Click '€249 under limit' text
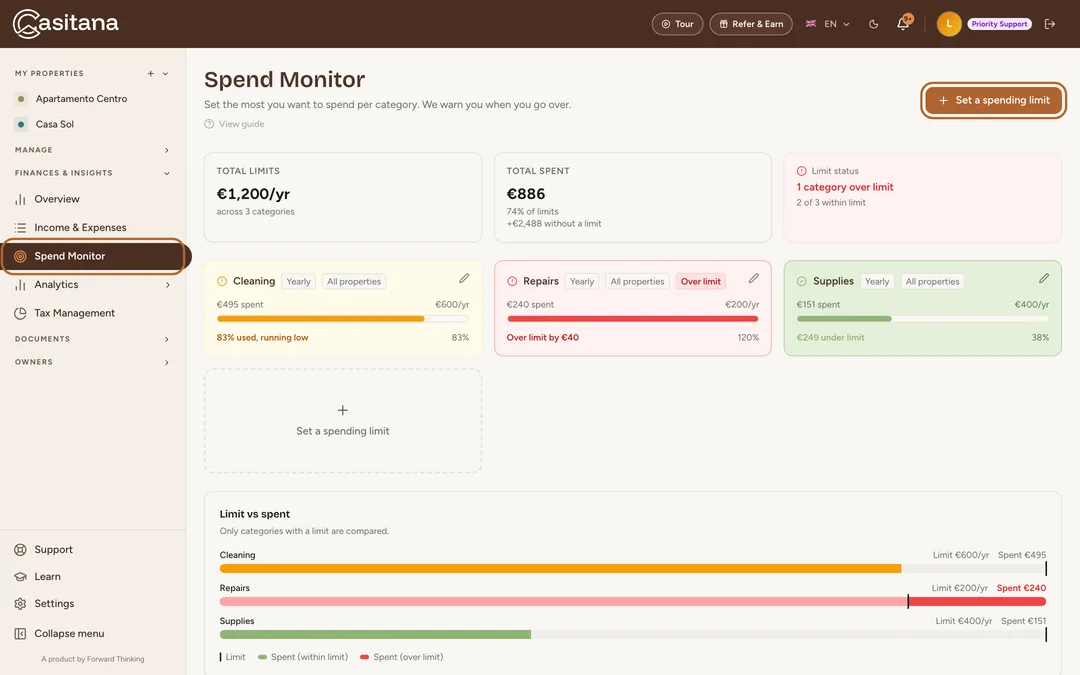The height and width of the screenshot is (675, 1080). pos(830,338)
